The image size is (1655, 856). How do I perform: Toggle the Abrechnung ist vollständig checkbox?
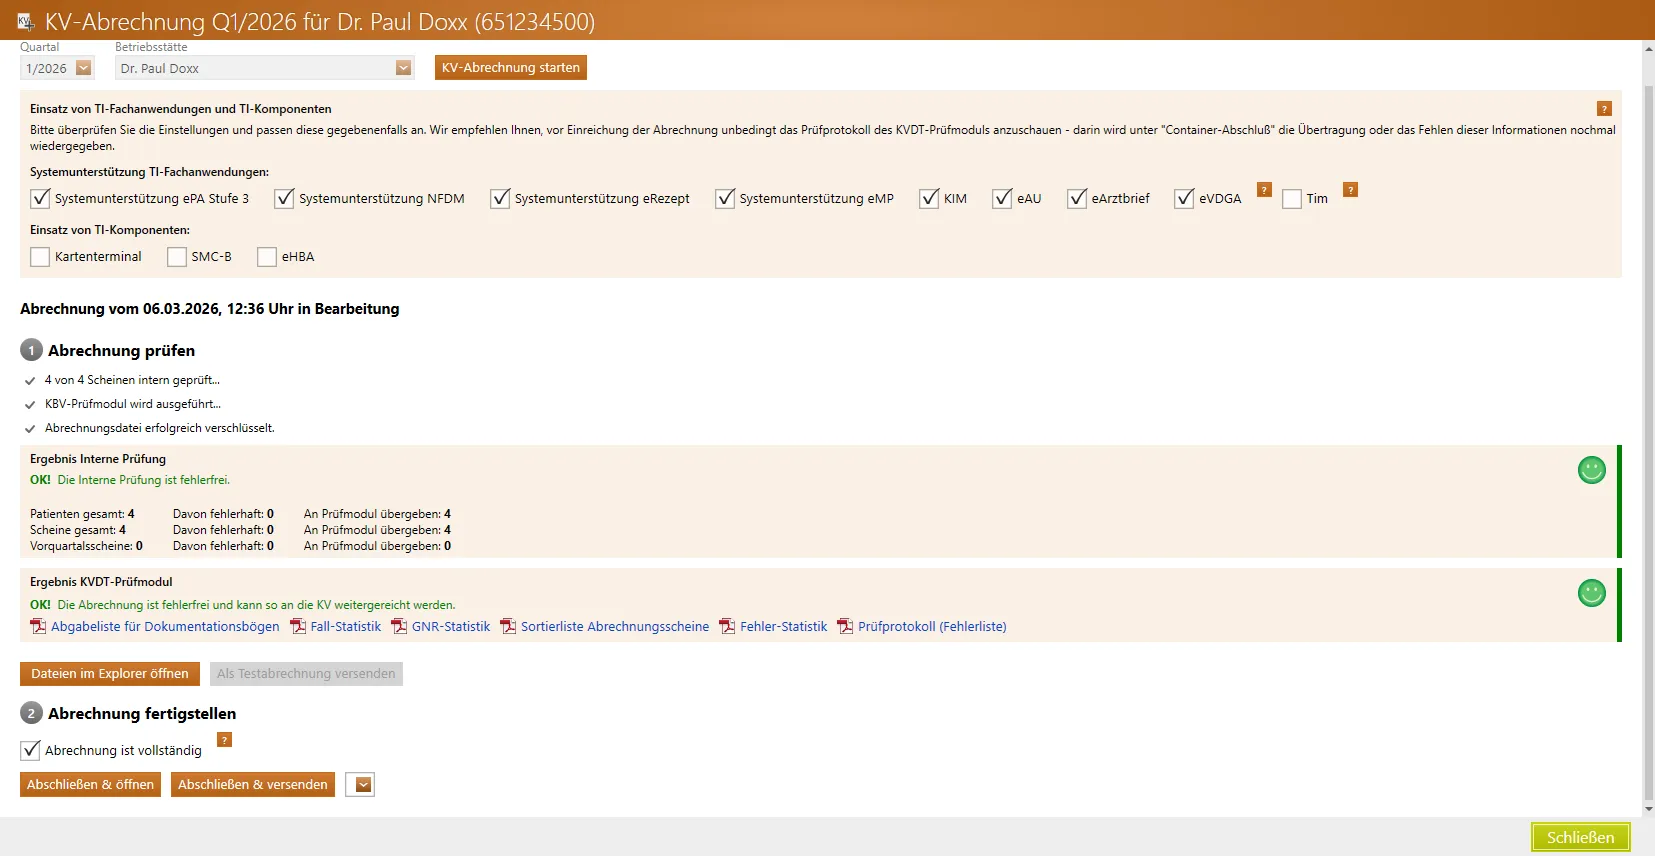pyautogui.click(x=31, y=750)
